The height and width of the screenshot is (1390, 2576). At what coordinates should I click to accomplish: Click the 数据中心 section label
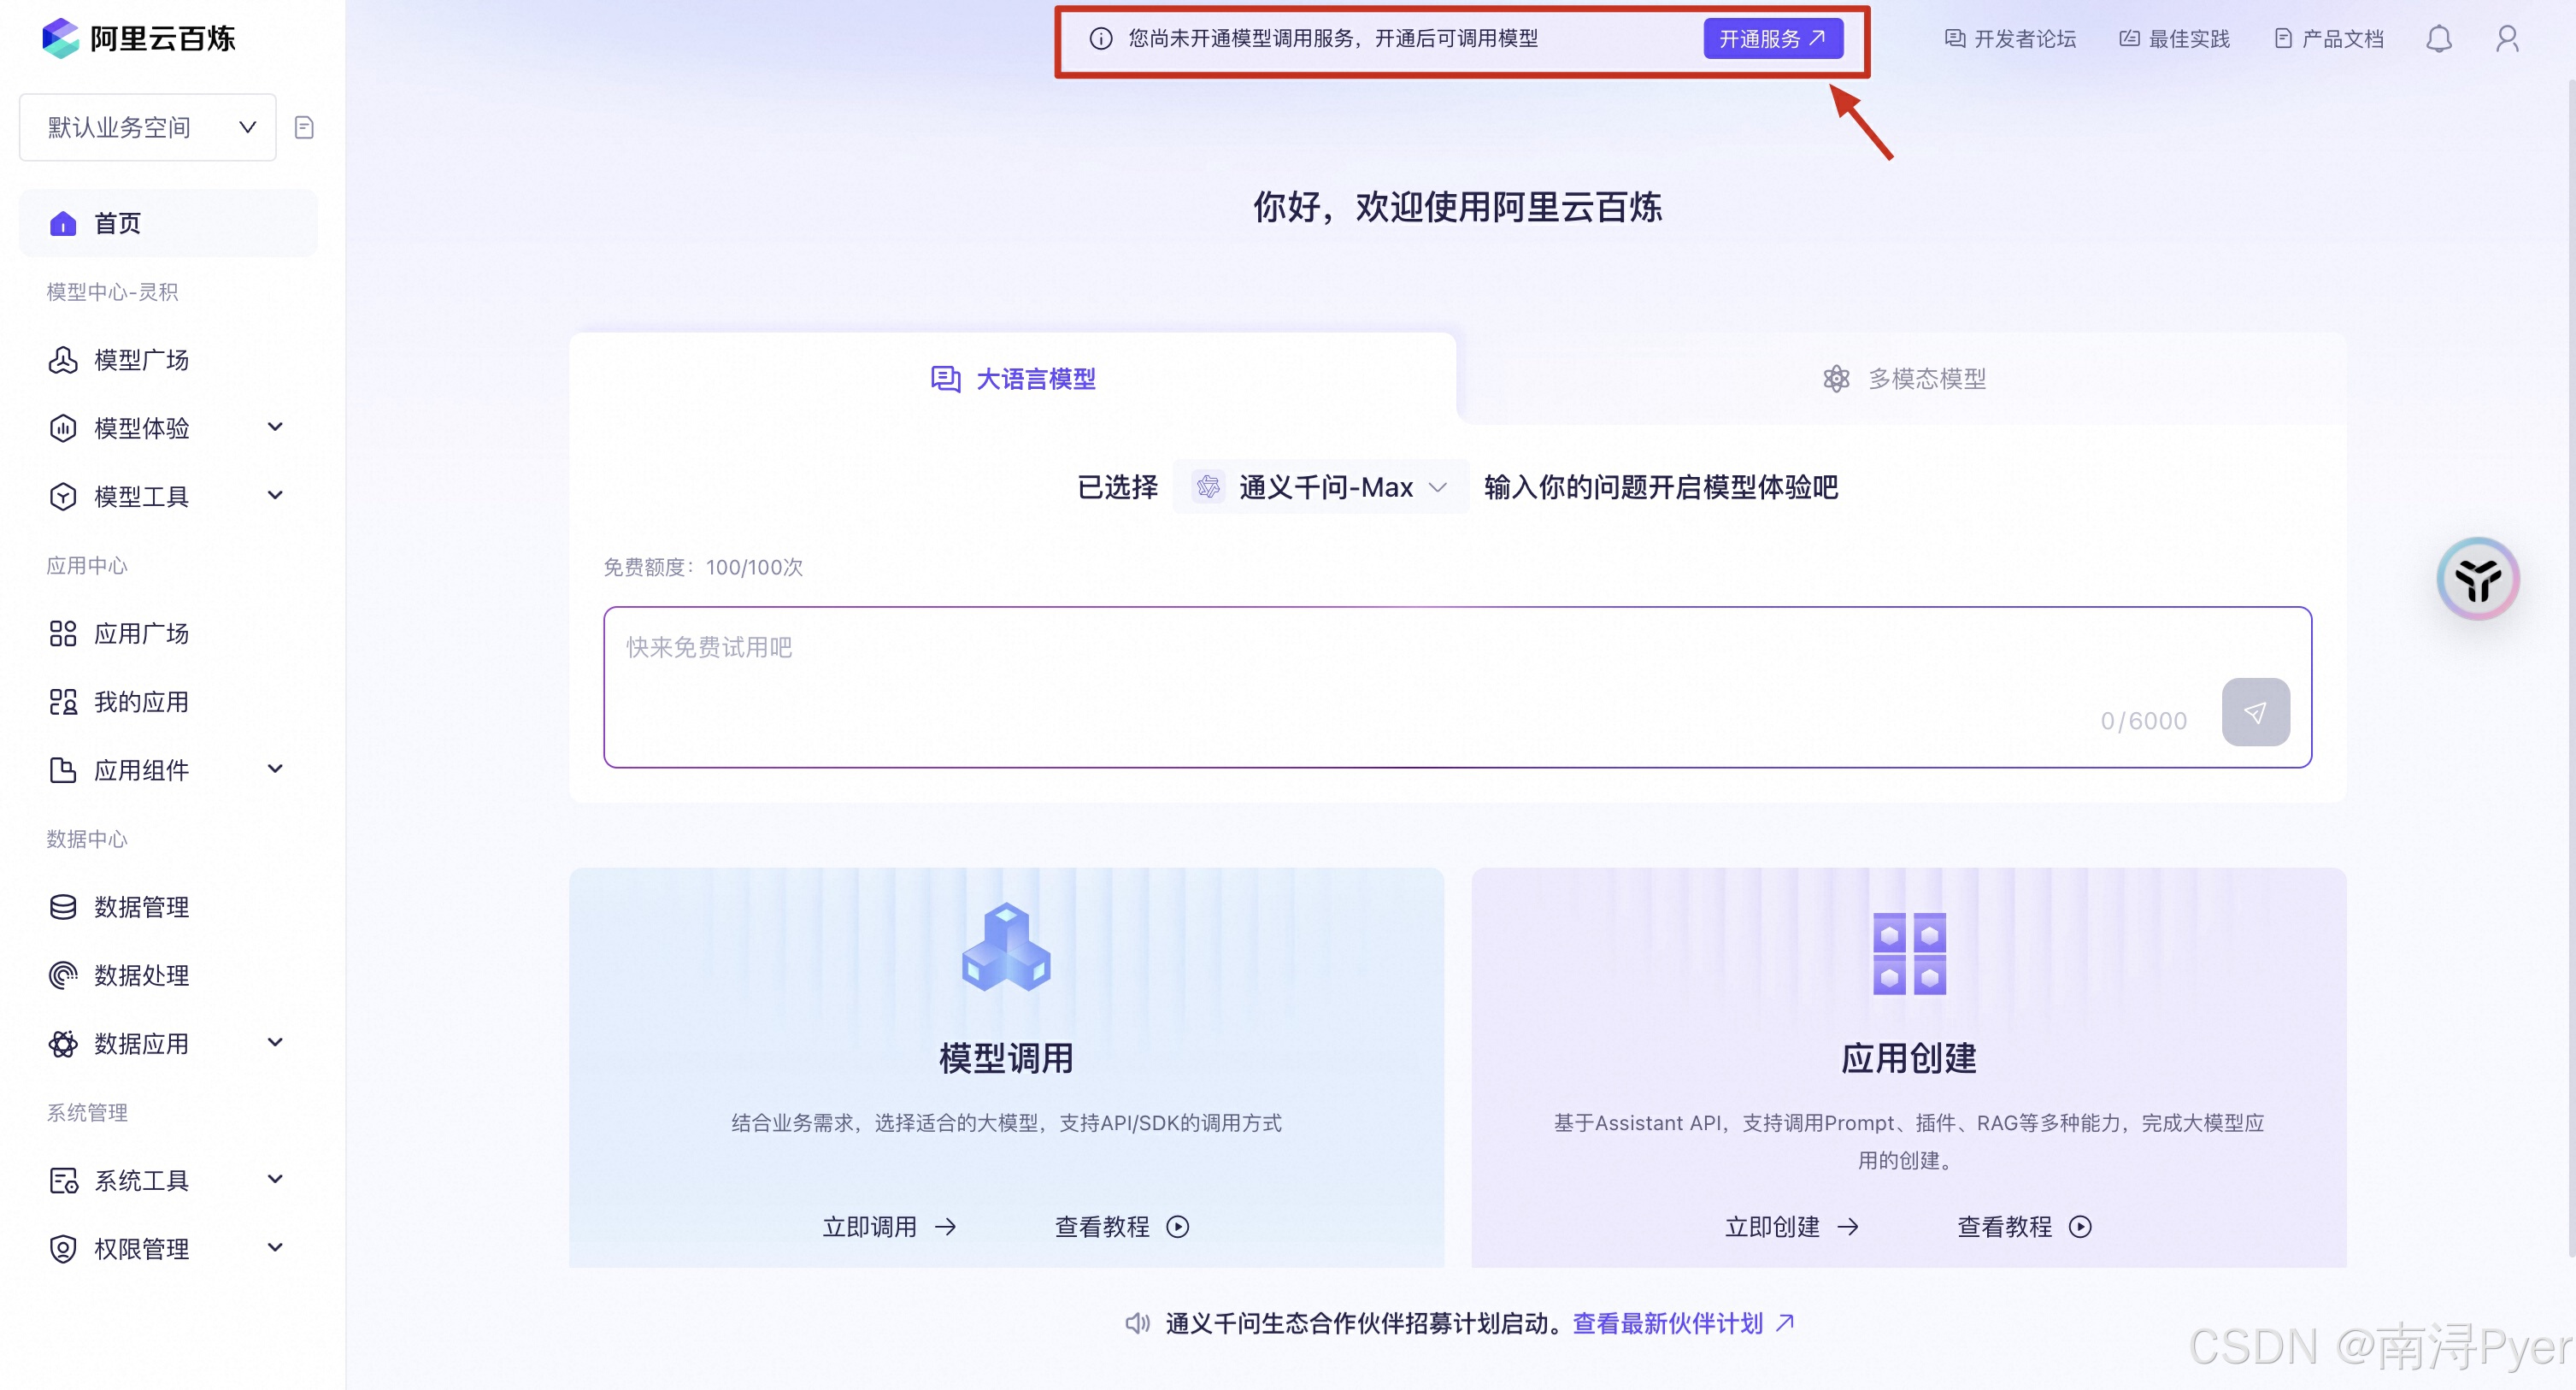87,839
